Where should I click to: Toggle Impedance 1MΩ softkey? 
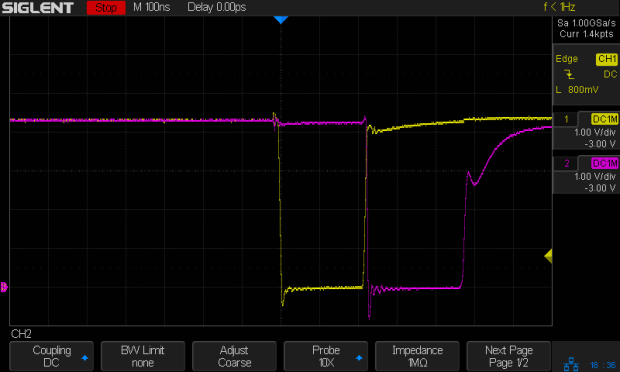click(417, 356)
